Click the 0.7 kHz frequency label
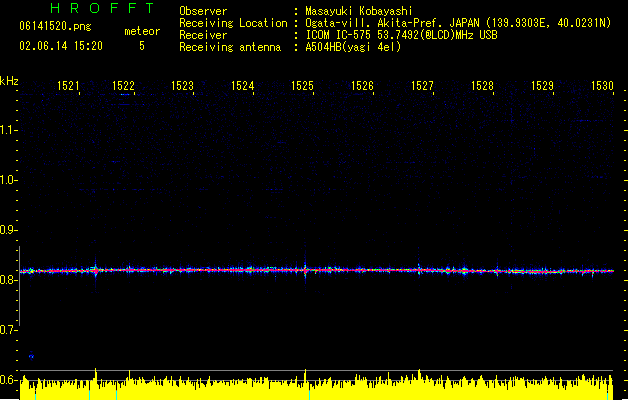The height and width of the screenshot is (400, 629). tap(8, 330)
